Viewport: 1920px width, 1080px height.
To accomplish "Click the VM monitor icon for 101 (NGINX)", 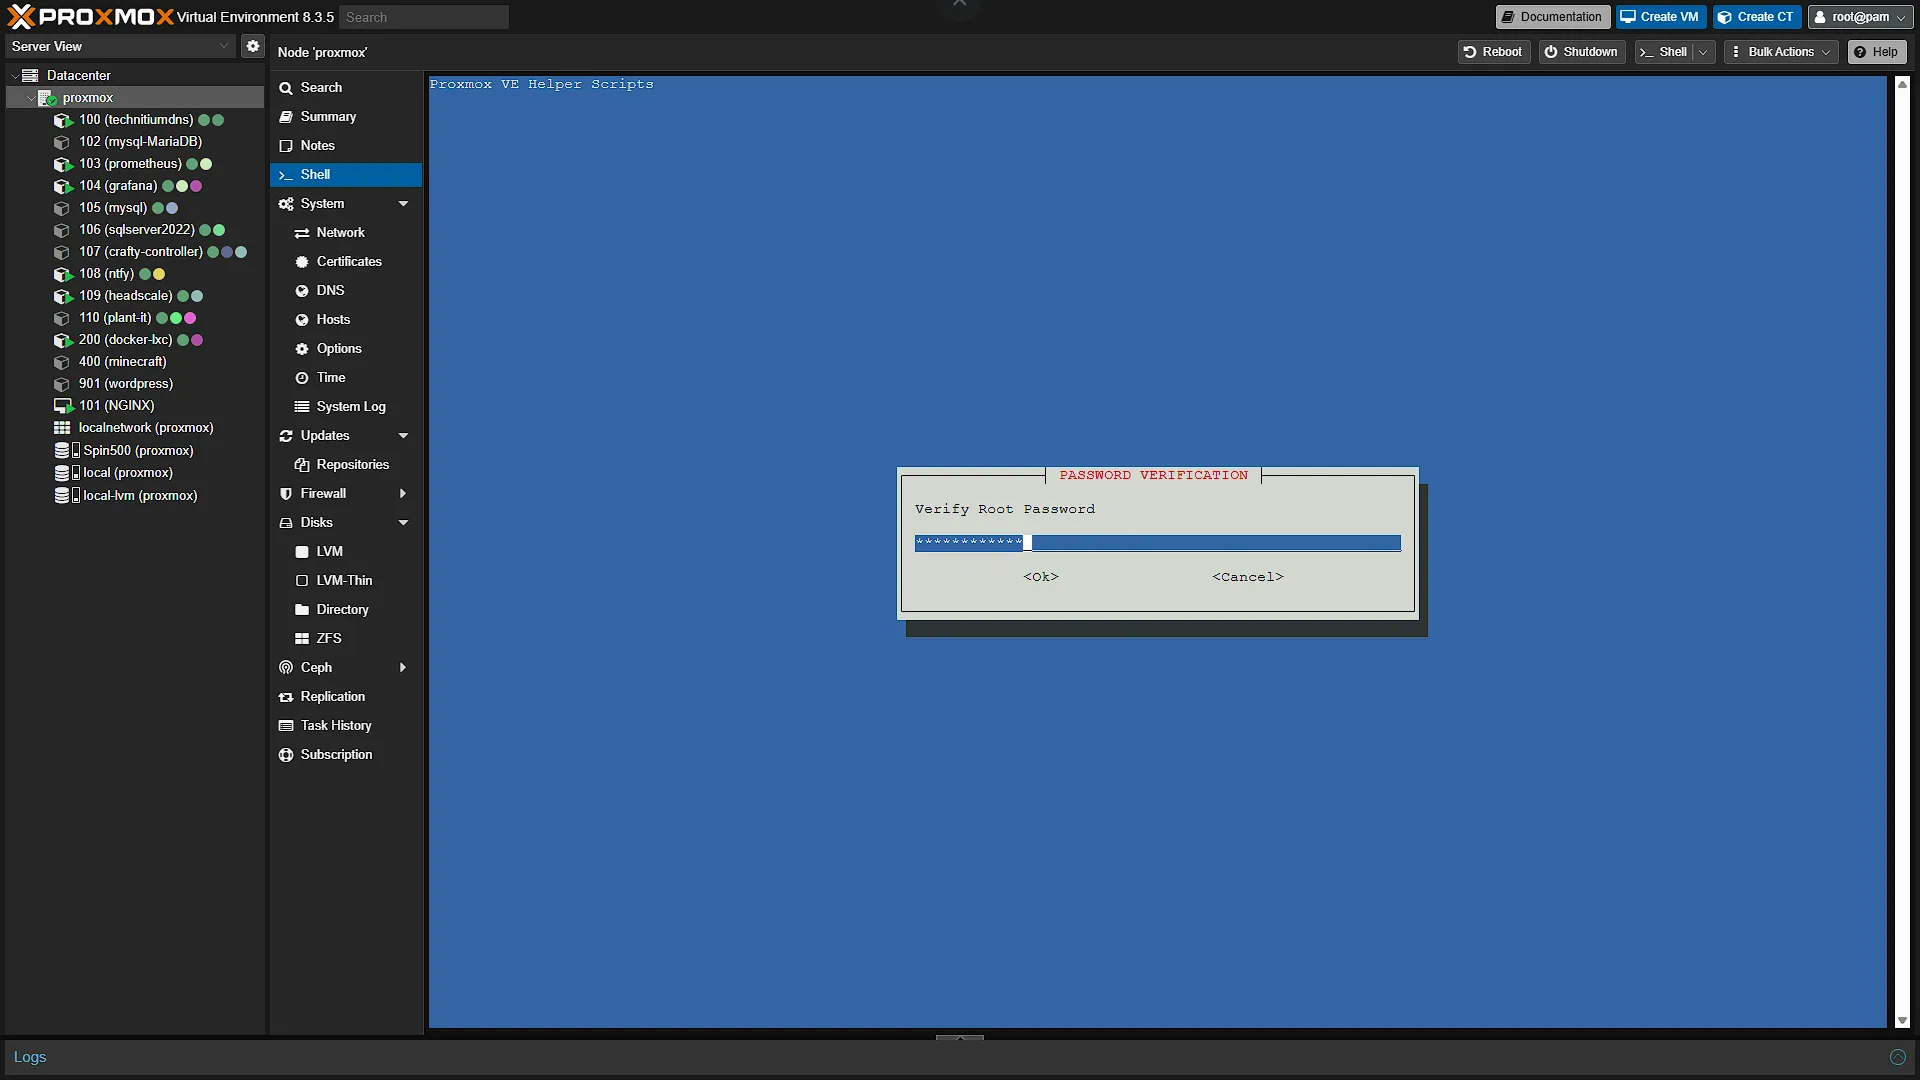I will click(63, 406).
